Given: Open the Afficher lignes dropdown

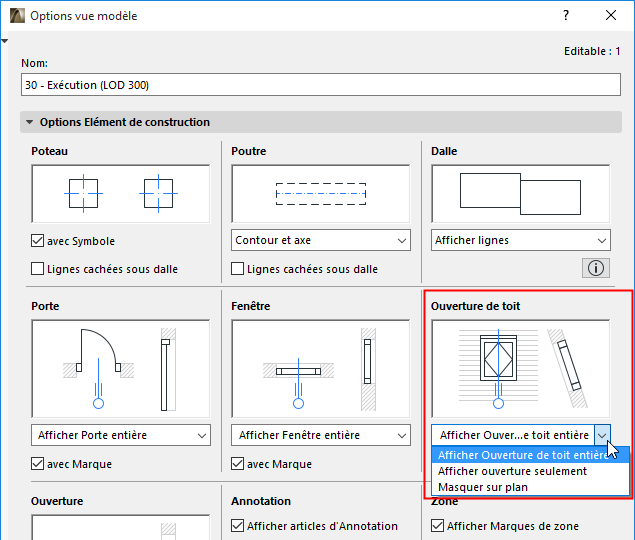Looking at the screenshot, I should (520, 241).
